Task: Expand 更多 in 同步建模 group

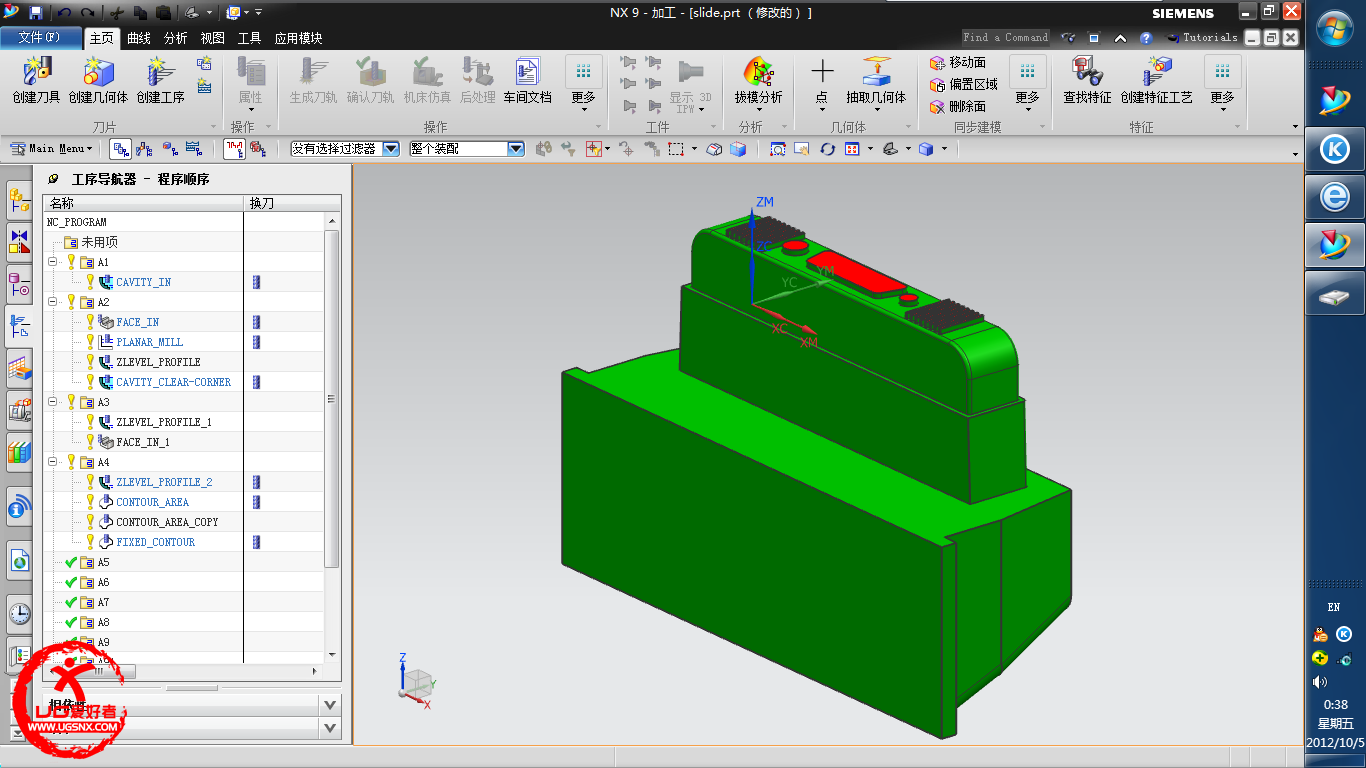Action: pyautogui.click(x=1027, y=83)
